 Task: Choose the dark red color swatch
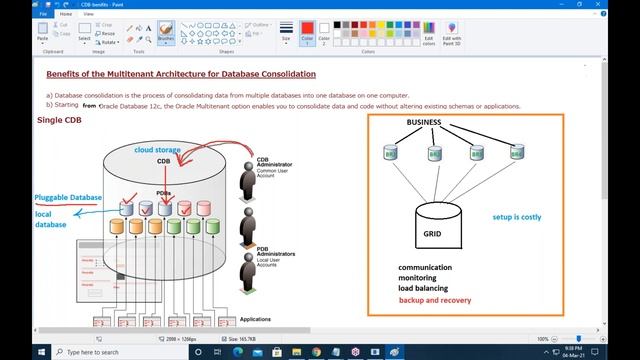[x=355, y=25]
